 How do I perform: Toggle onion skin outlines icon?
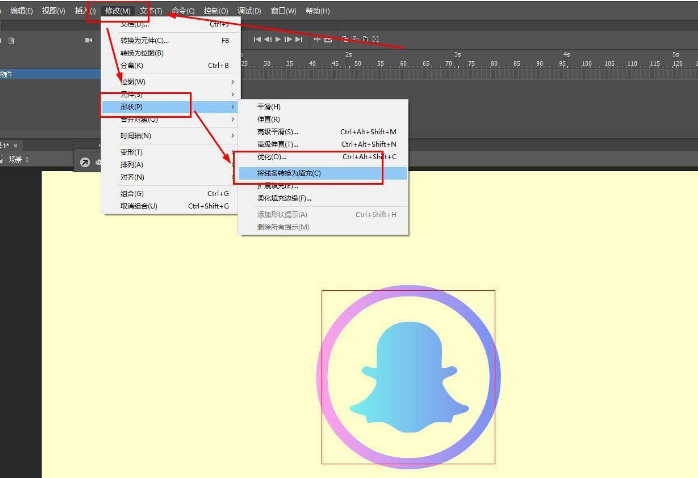(x=356, y=39)
